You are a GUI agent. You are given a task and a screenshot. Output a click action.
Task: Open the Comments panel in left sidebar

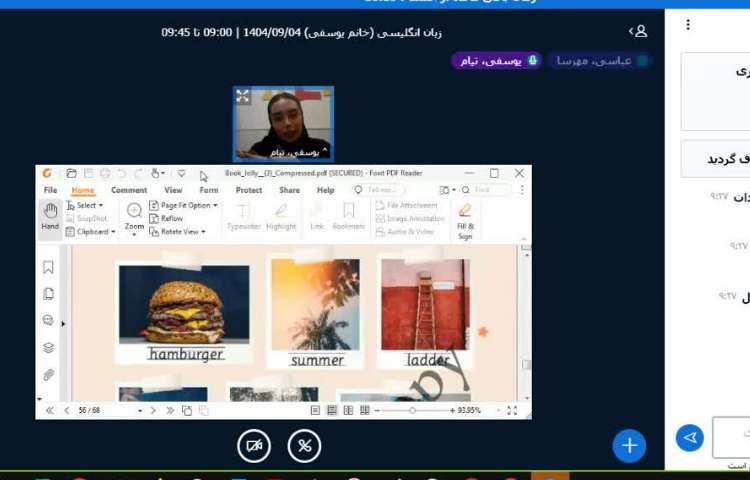(x=48, y=320)
